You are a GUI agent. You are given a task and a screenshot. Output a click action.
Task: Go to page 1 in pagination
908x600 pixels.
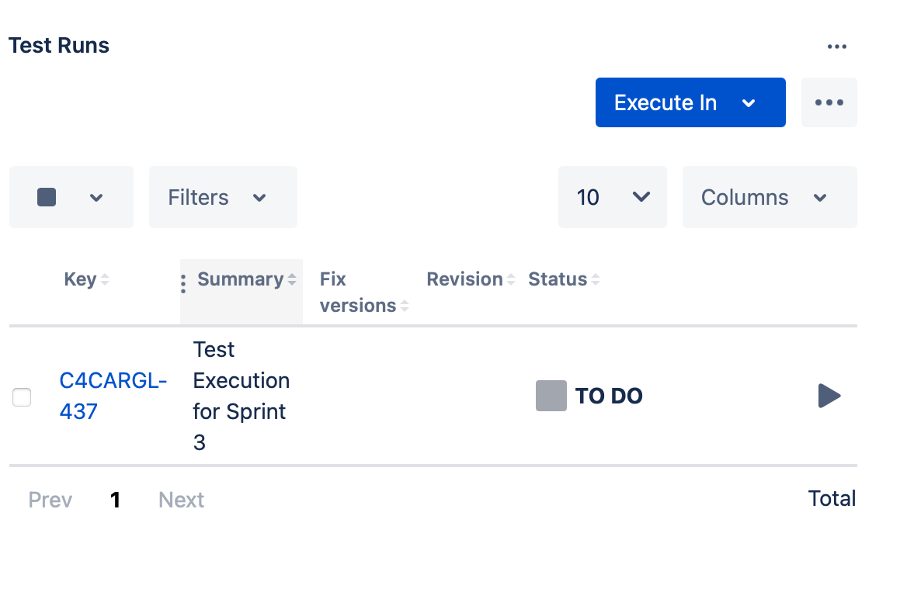pos(115,500)
